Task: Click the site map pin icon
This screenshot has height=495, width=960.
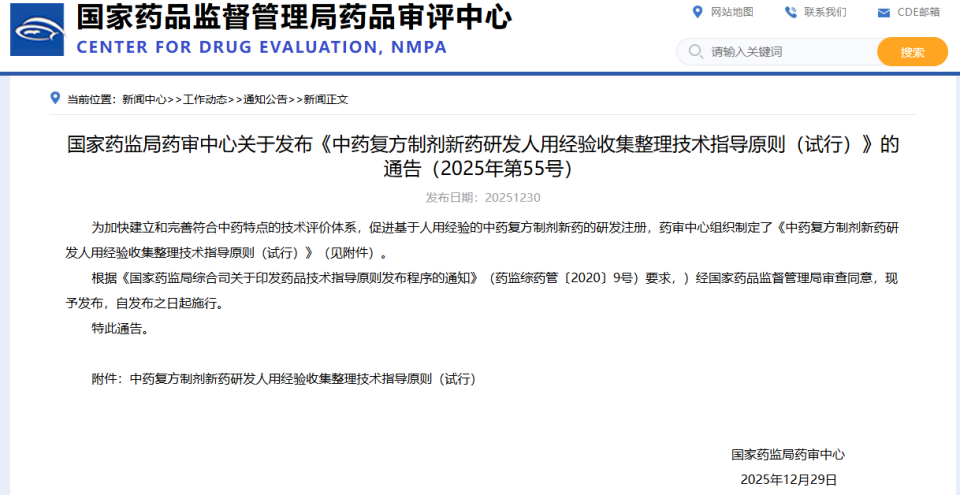Action: tap(697, 12)
